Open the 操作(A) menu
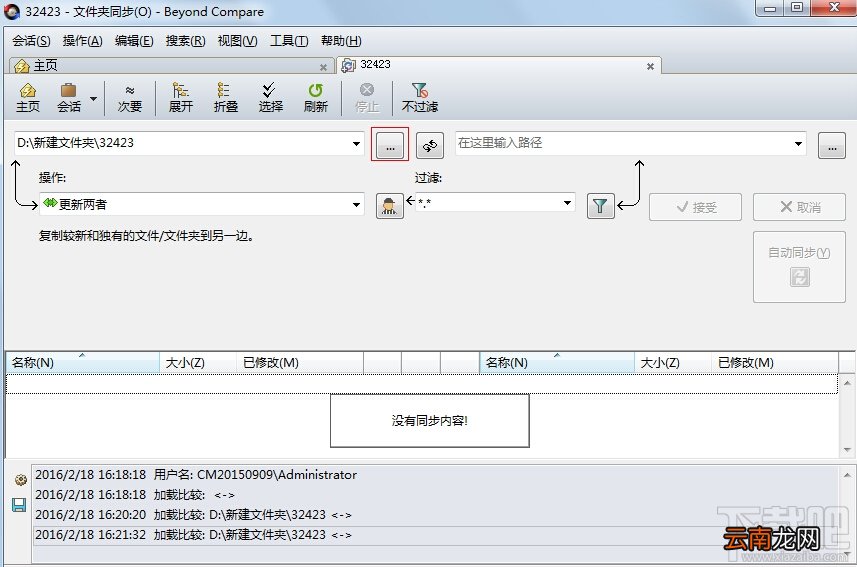The height and width of the screenshot is (567, 857). 83,41
